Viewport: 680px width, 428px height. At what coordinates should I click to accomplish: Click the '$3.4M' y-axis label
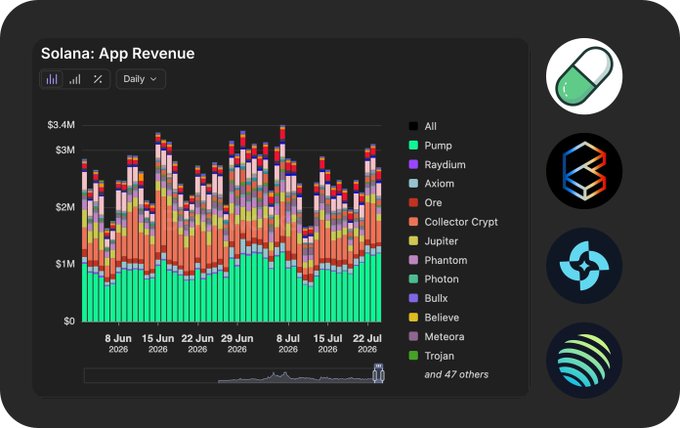point(61,125)
